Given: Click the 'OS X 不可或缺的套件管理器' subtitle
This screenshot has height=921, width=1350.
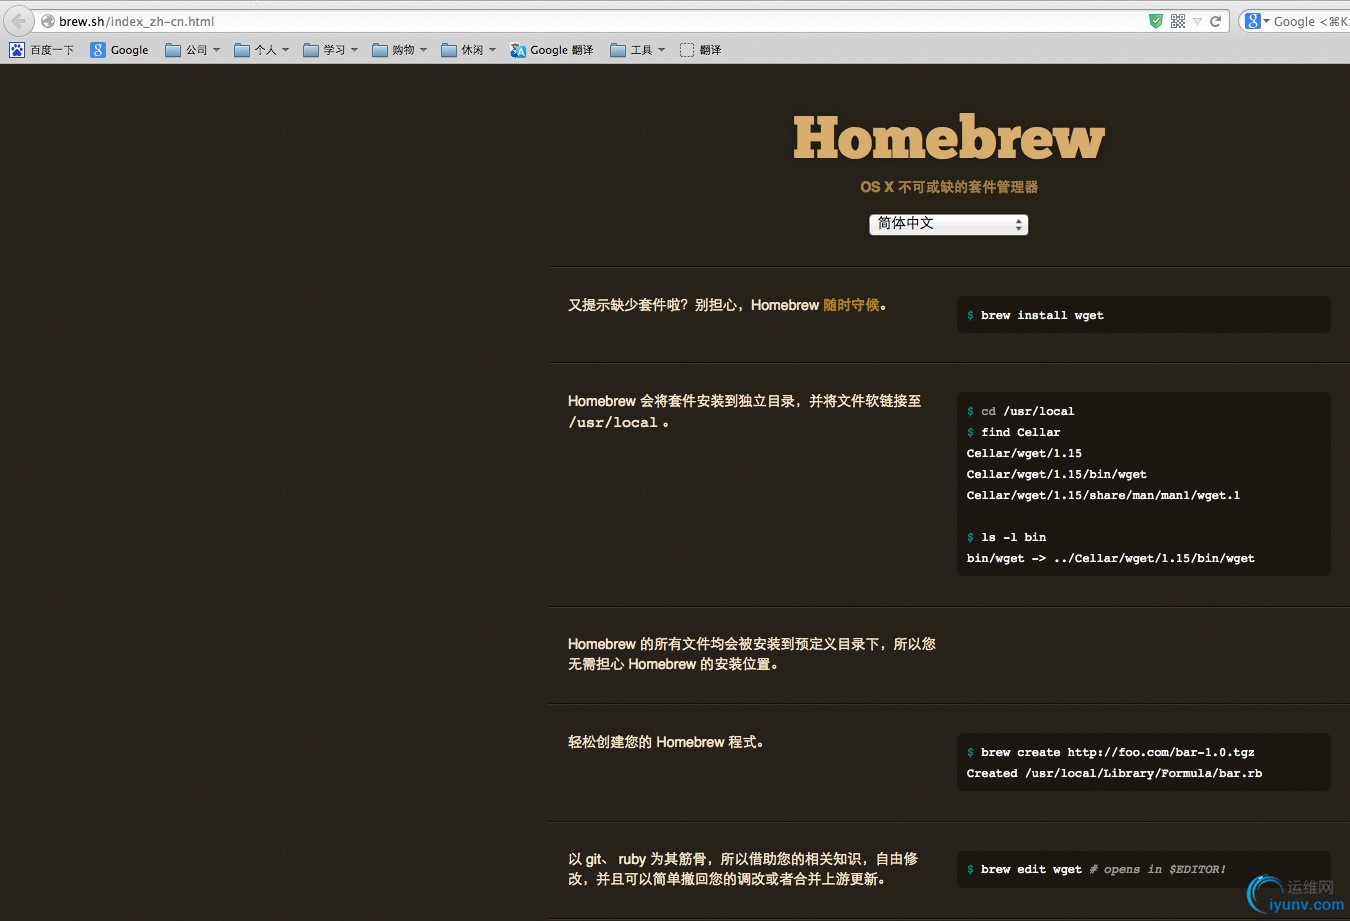Looking at the screenshot, I should (x=949, y=187).
